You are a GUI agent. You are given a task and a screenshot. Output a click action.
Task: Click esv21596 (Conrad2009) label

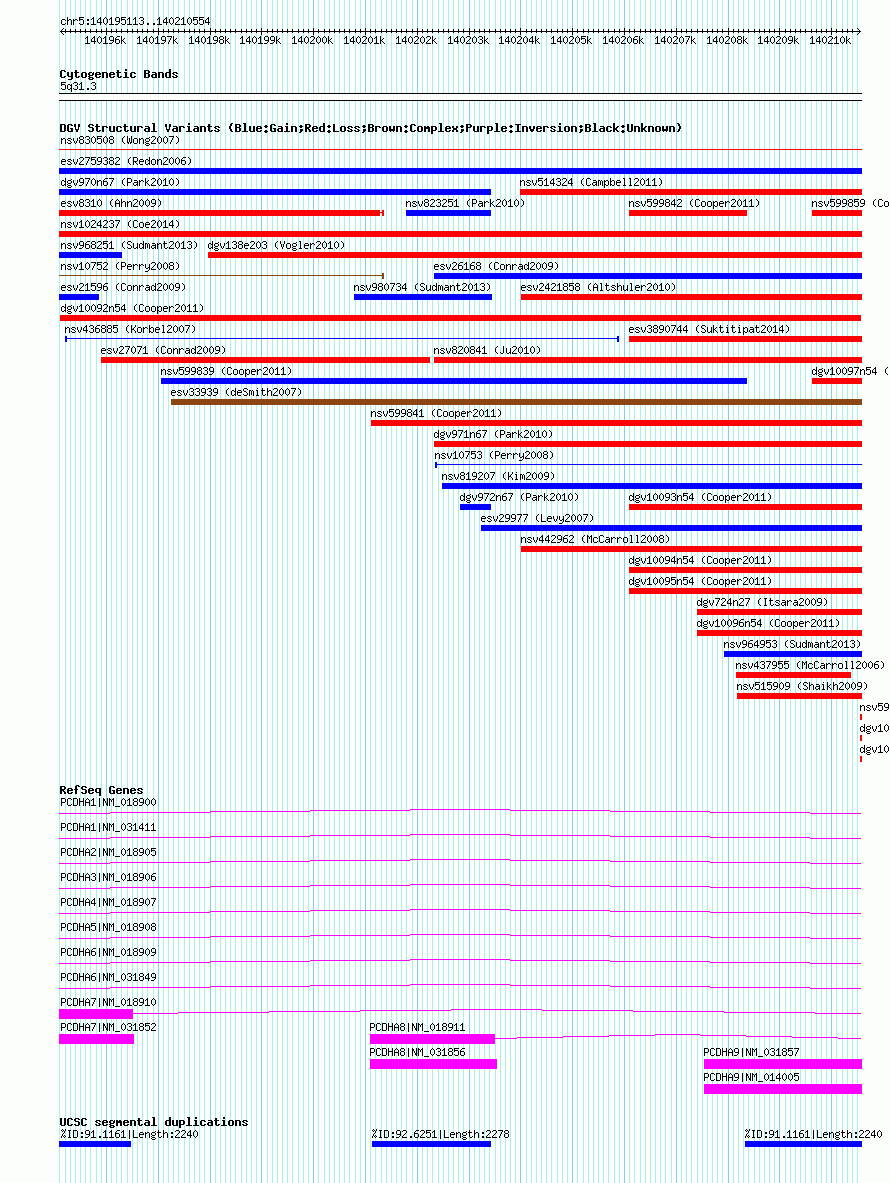click(x=123, y=287)
